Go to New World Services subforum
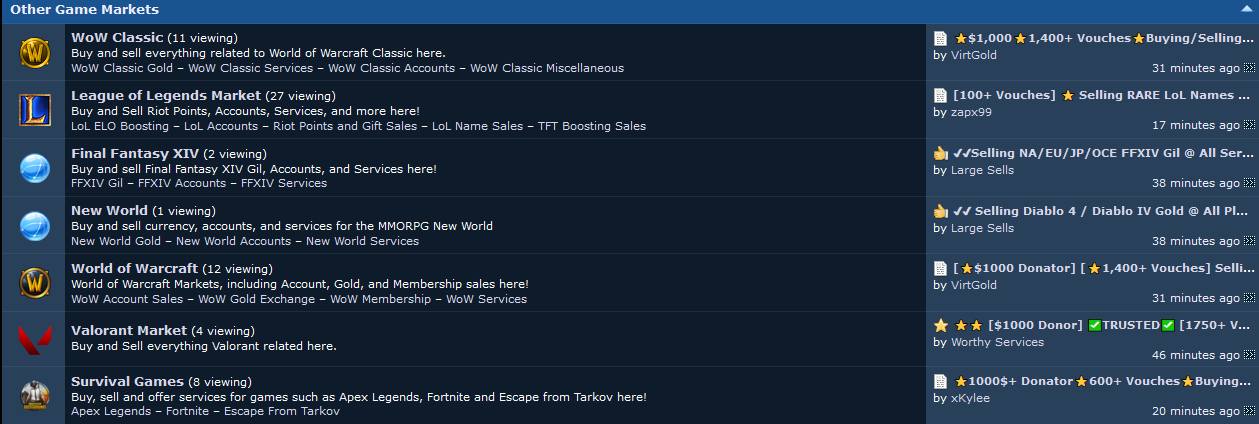Viewport: 1259px width, 424px height. 363,241
